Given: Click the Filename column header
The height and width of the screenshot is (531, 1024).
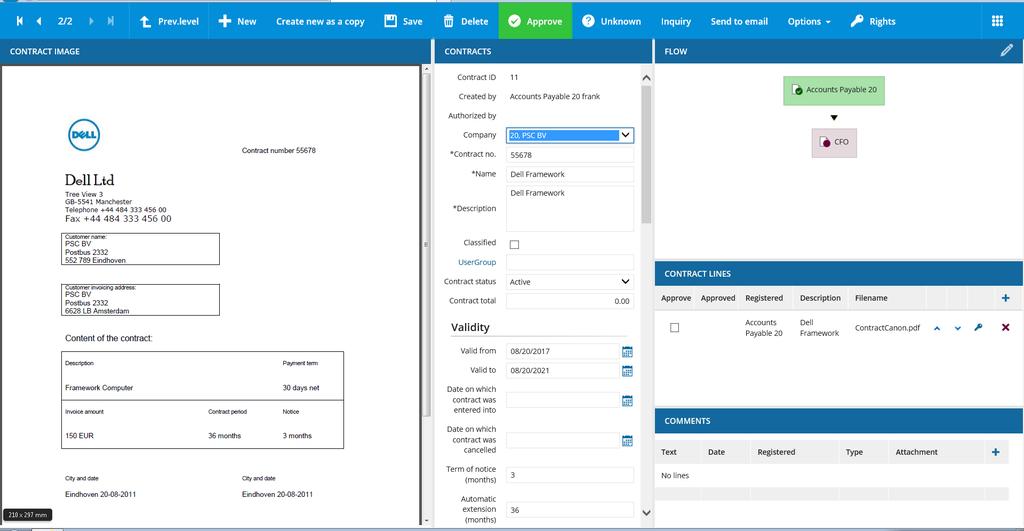Looking at the screenshot, I should tap(871, 298).
